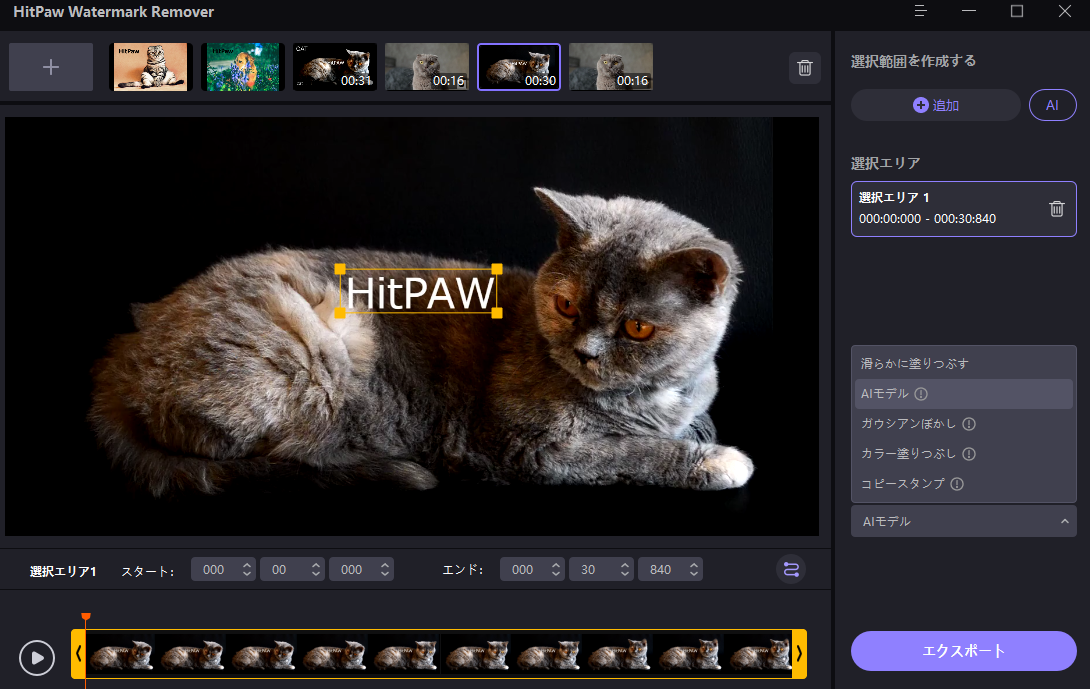Screen dimensions: 1090x689
Task: Click the 追加 add selection button
Action: click(936, 105)
